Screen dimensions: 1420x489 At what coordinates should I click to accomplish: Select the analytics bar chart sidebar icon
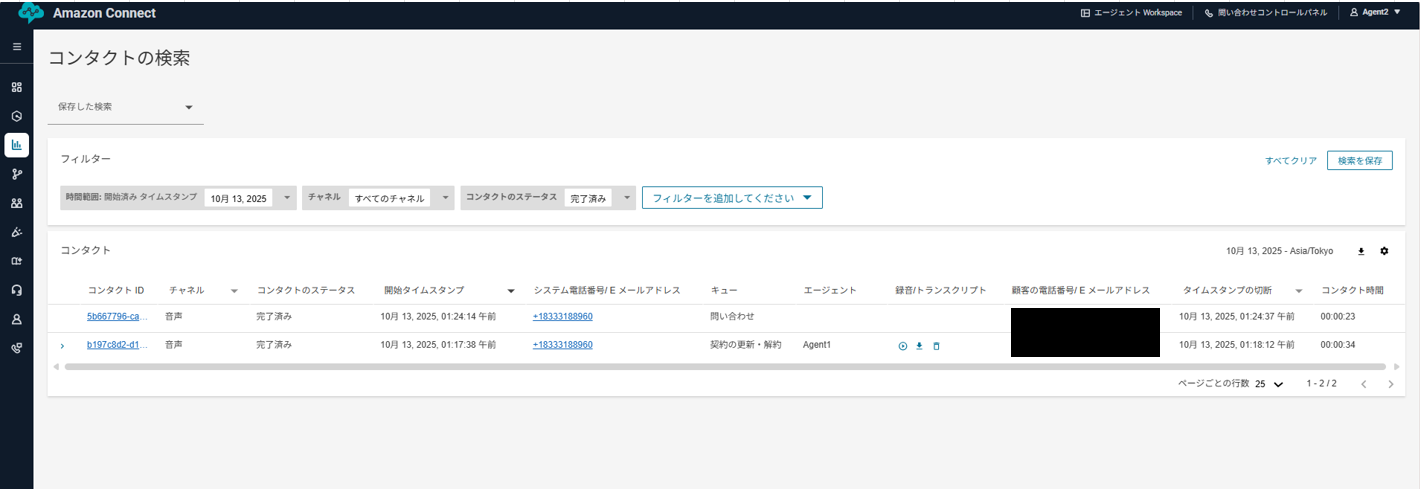tap(16, 145)
